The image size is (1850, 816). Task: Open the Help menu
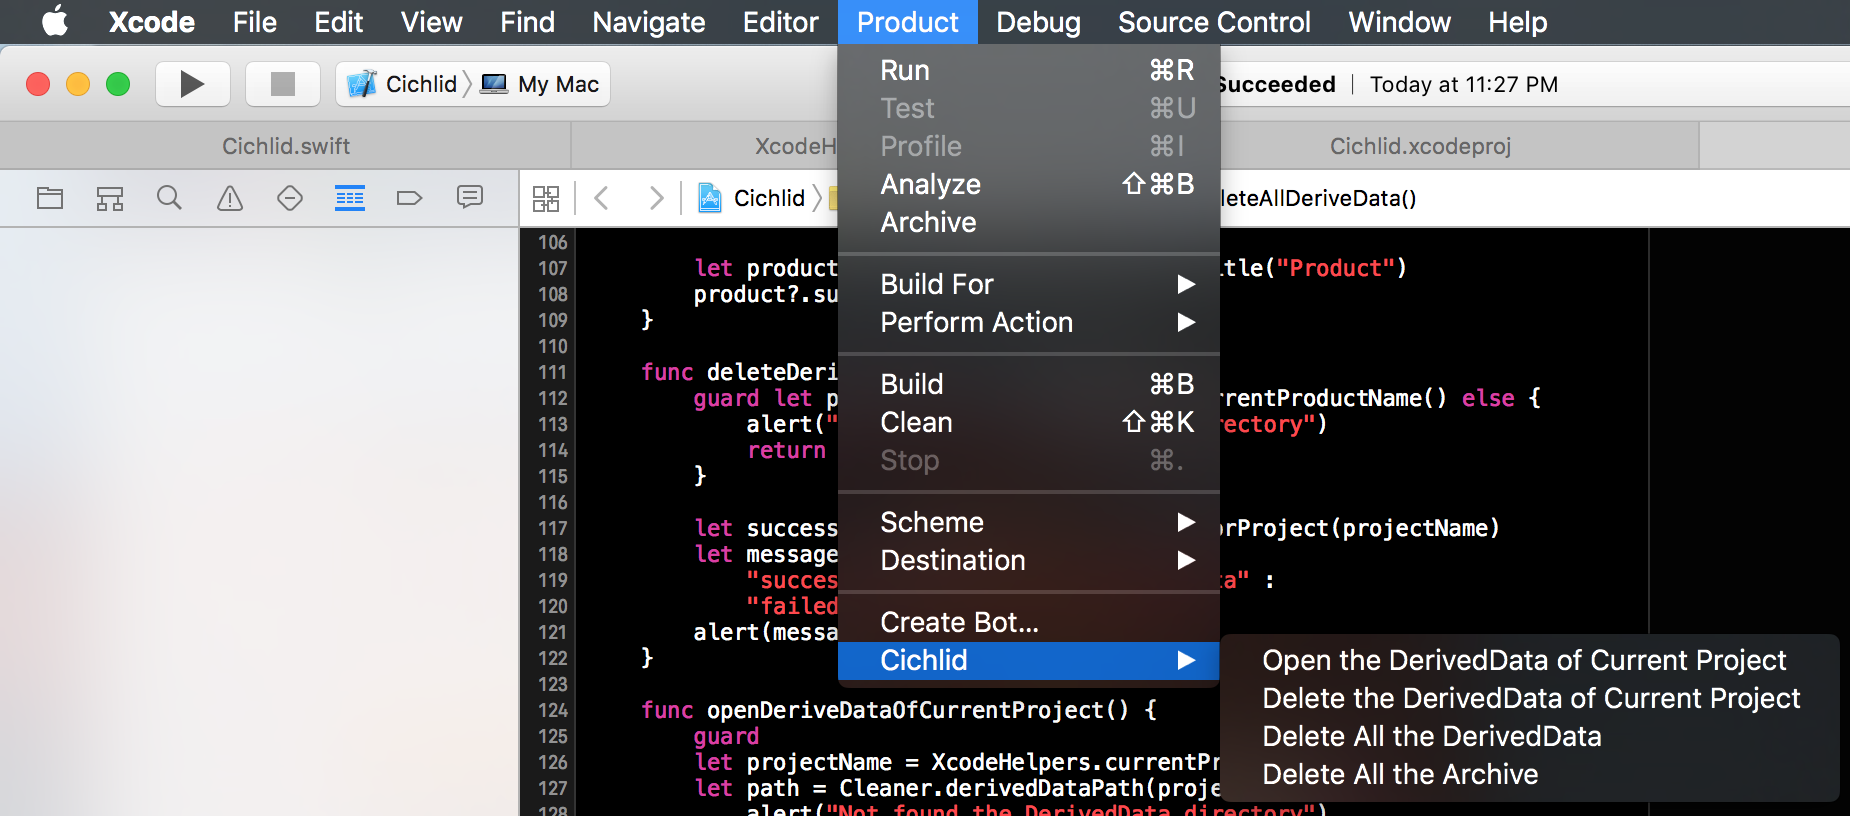(x=1517, y=22)
